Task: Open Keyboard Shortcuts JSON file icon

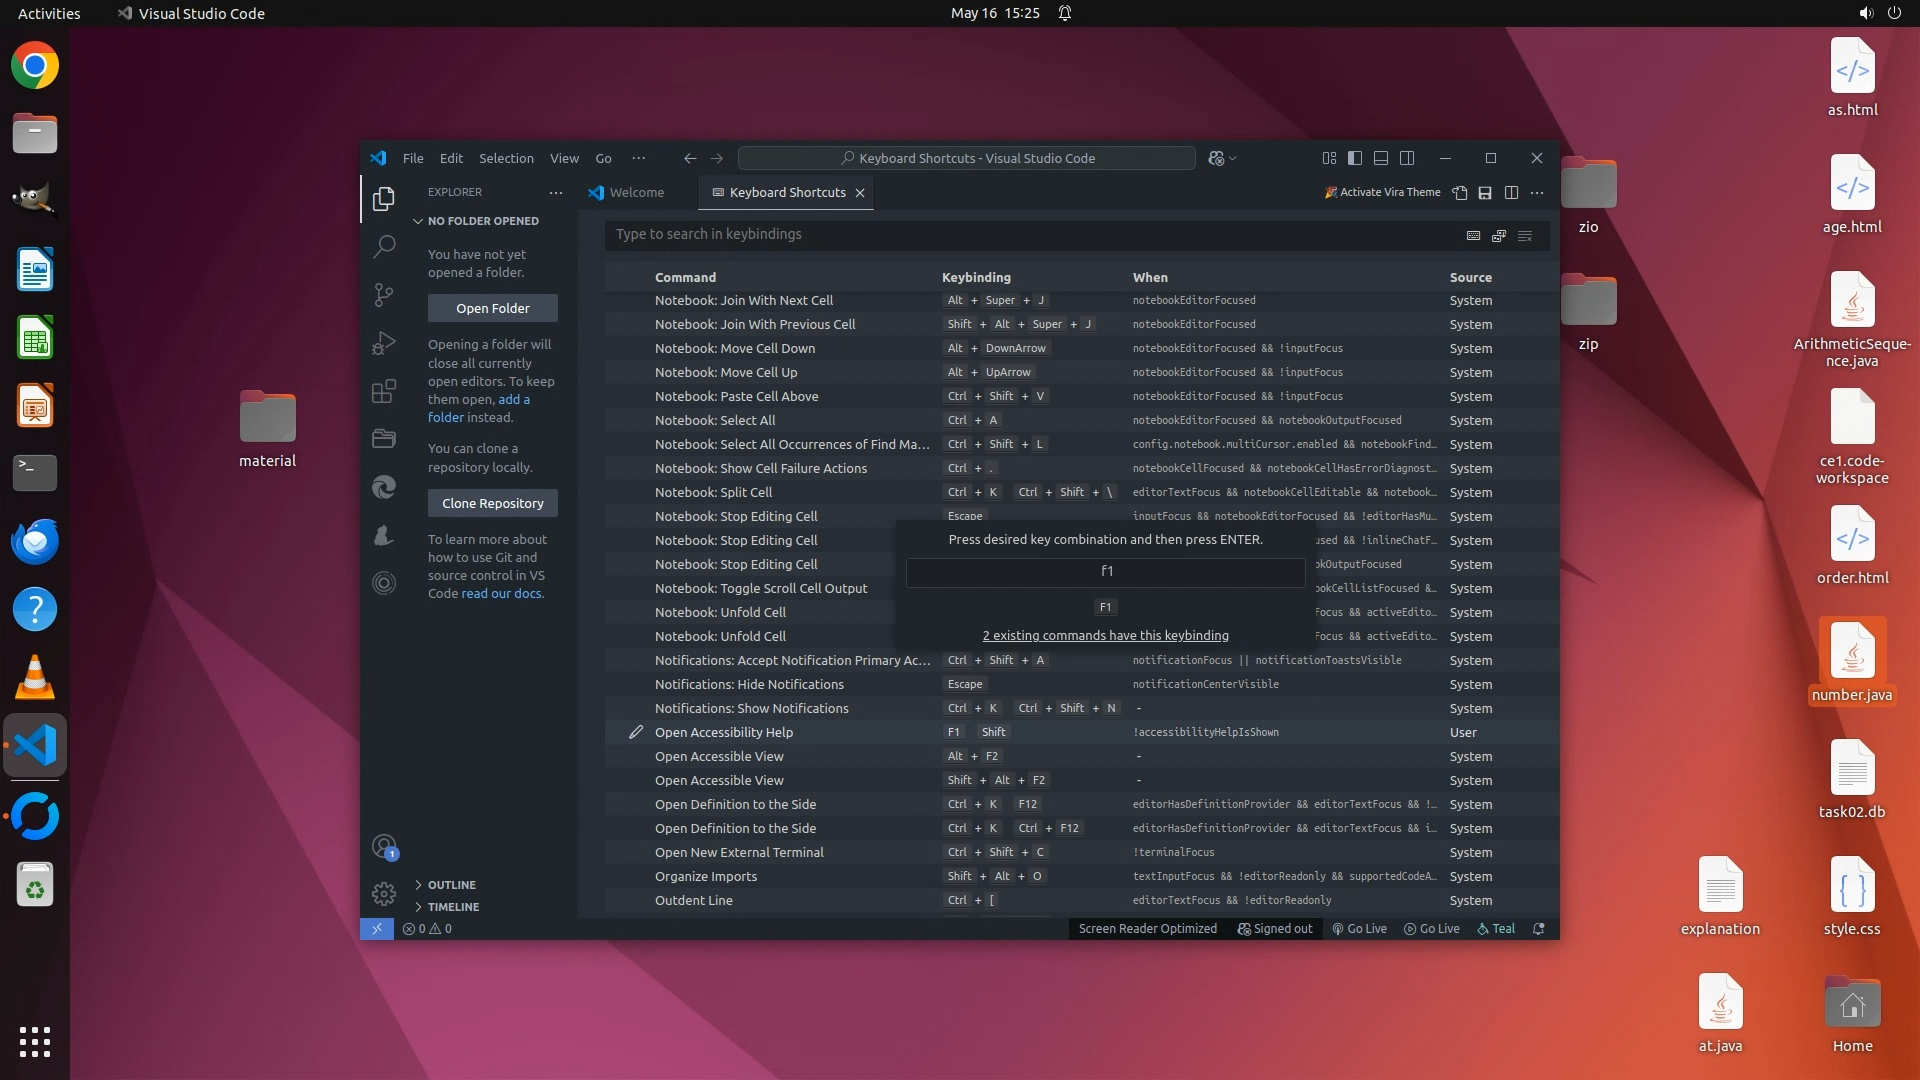Action: (x=1460, y=193)
